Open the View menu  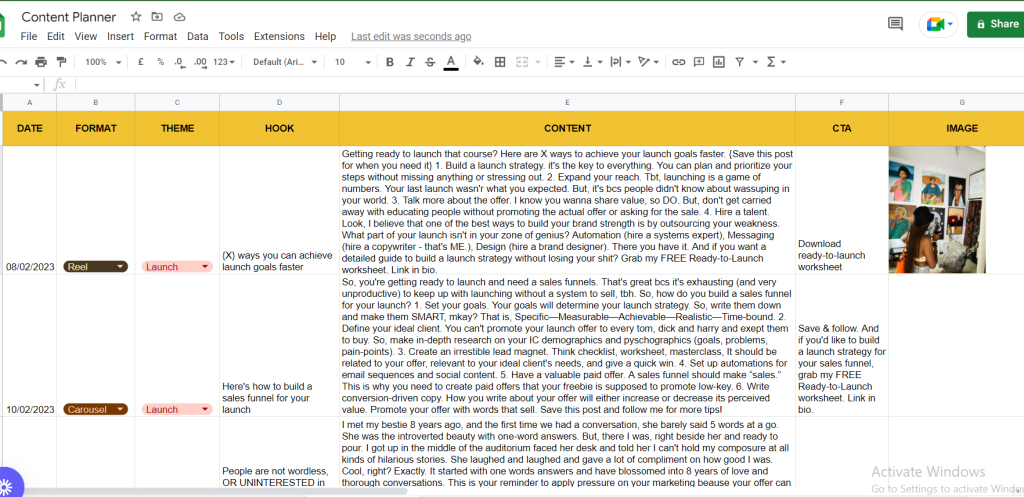click(x=86, y=37)
